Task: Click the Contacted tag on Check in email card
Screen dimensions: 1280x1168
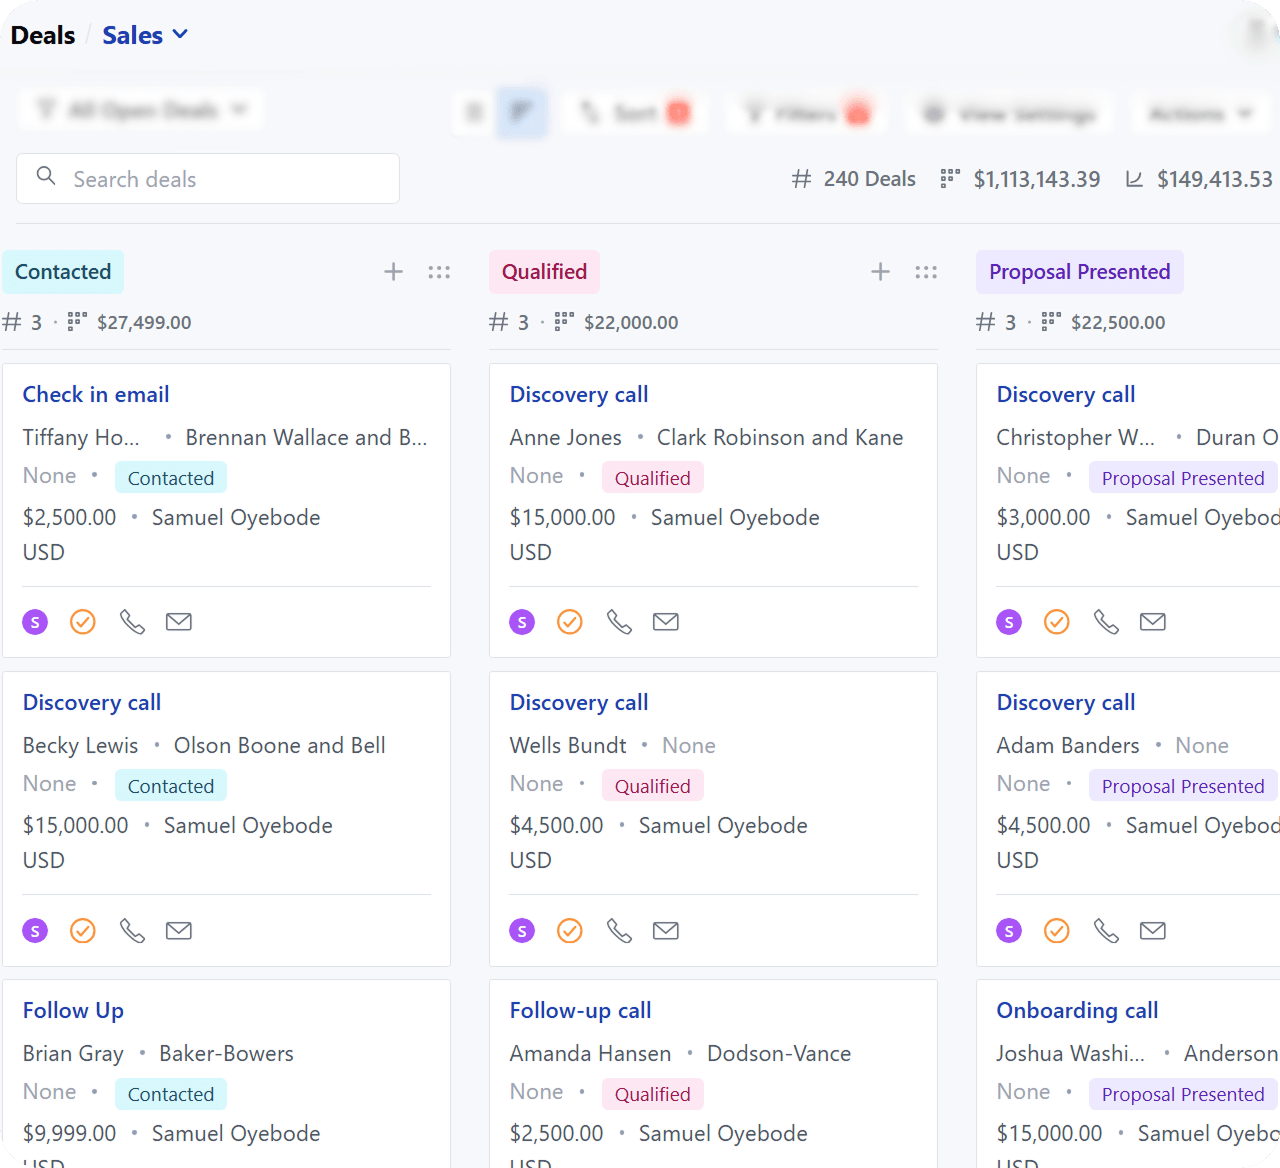Action: click(x=171, y=478)
